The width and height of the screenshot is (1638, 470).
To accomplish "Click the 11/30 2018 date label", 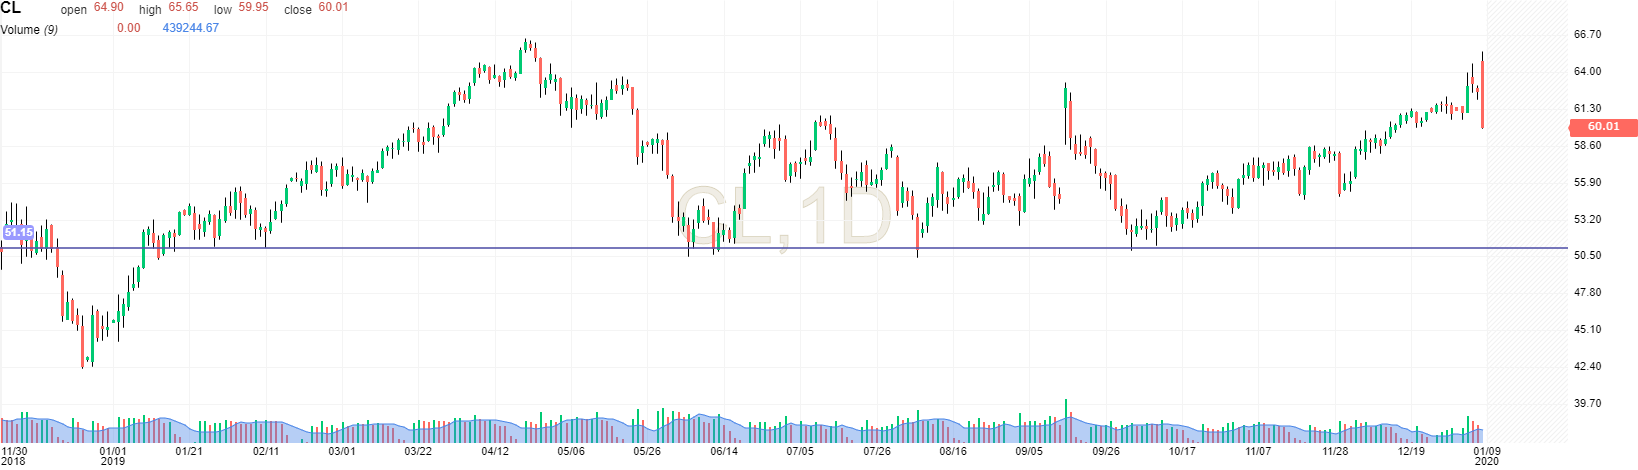I will 14,456.
